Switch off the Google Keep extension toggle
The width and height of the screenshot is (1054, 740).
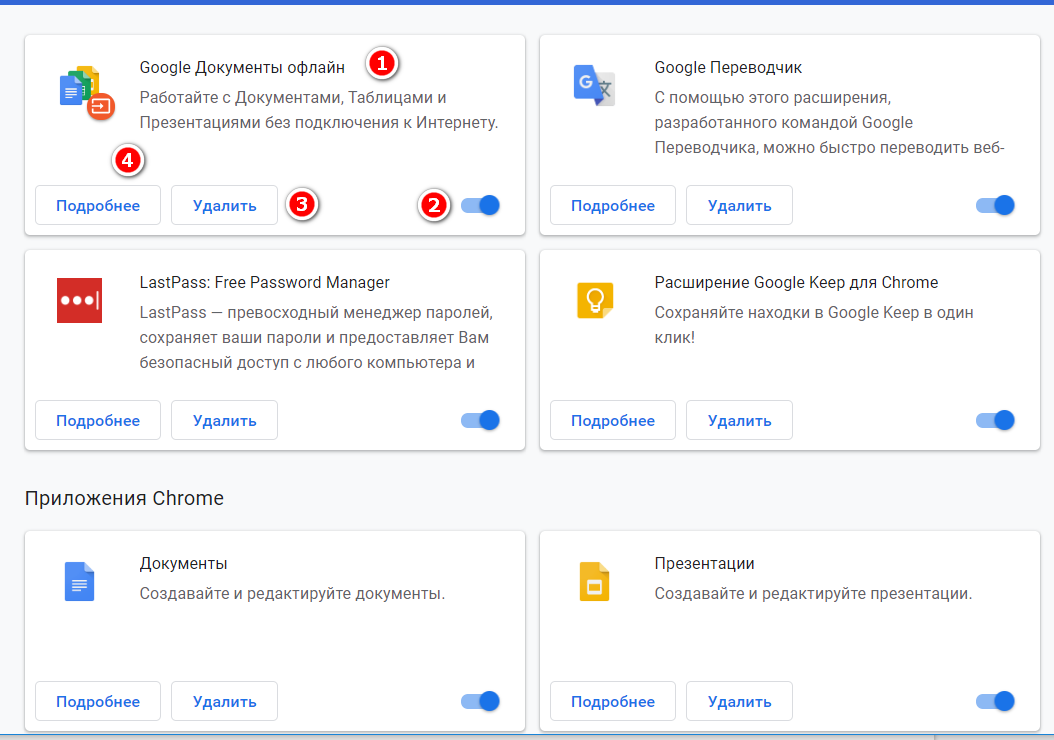pos(996,420)
